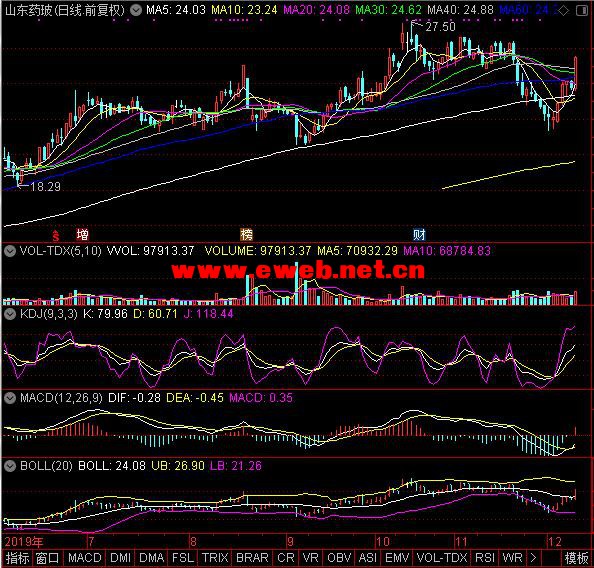Open the 增 event marker
This screenshot has height=568, width=594.
tap(82, 235)
